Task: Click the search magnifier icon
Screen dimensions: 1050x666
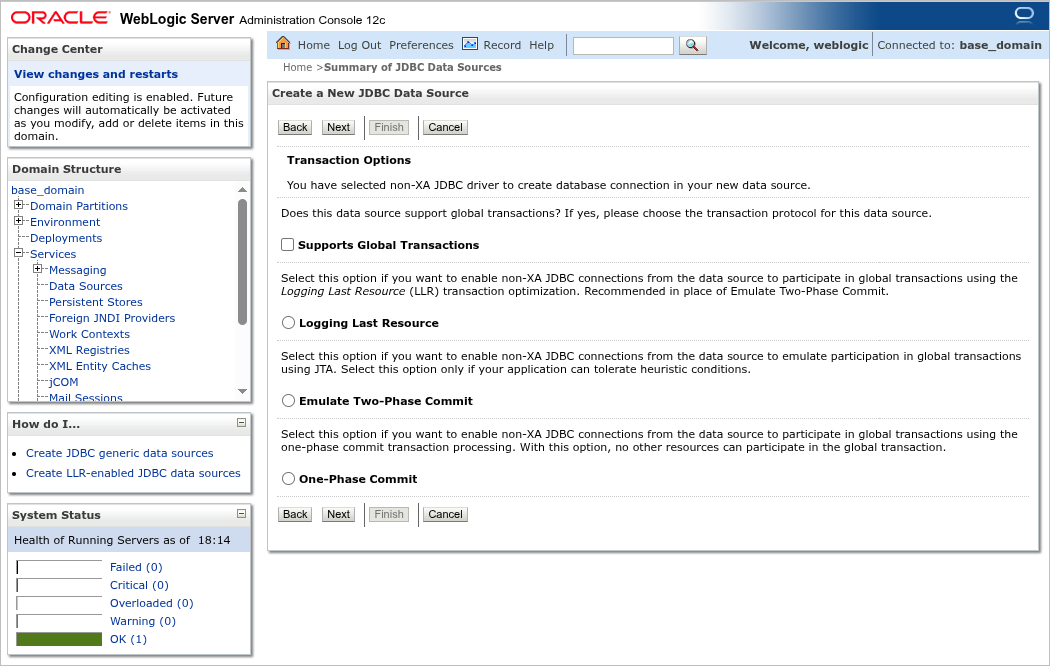Action: point(693,44)
